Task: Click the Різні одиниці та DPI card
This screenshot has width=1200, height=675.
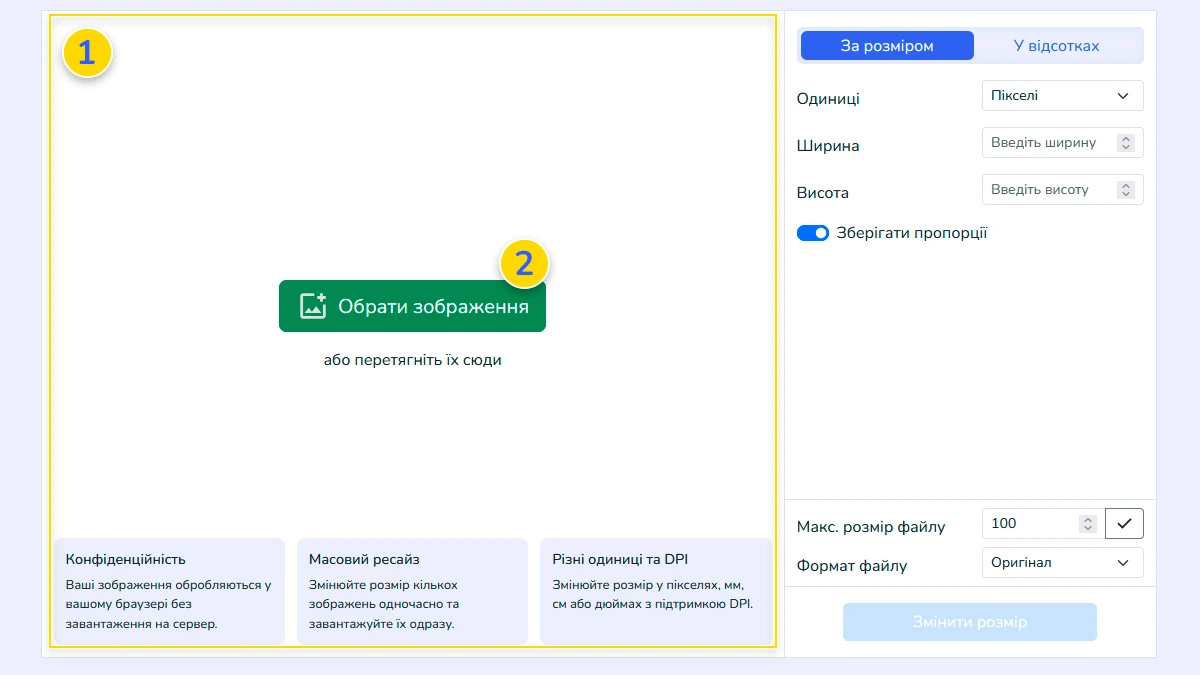Action: (x=655, y=591)
